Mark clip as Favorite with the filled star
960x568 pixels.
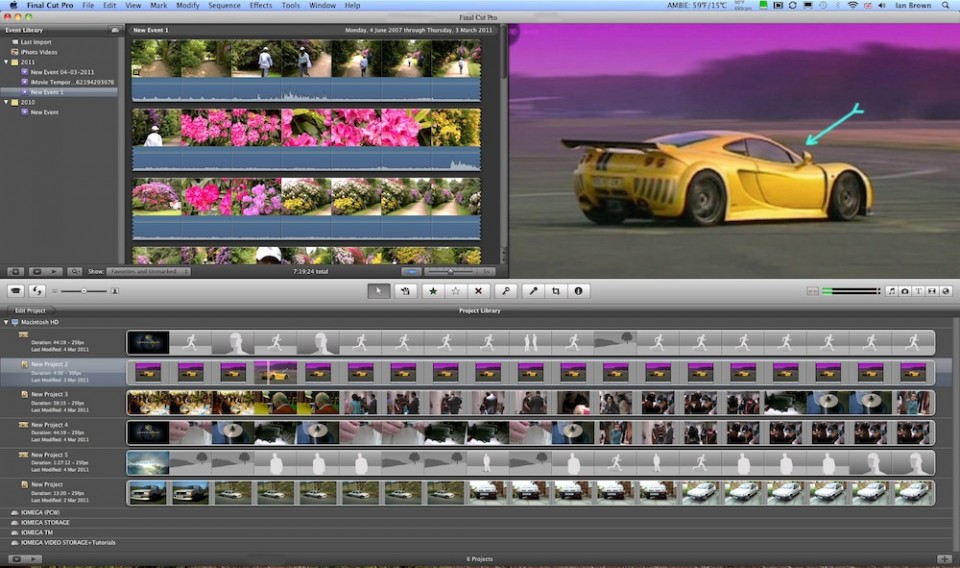click(433, 291)
